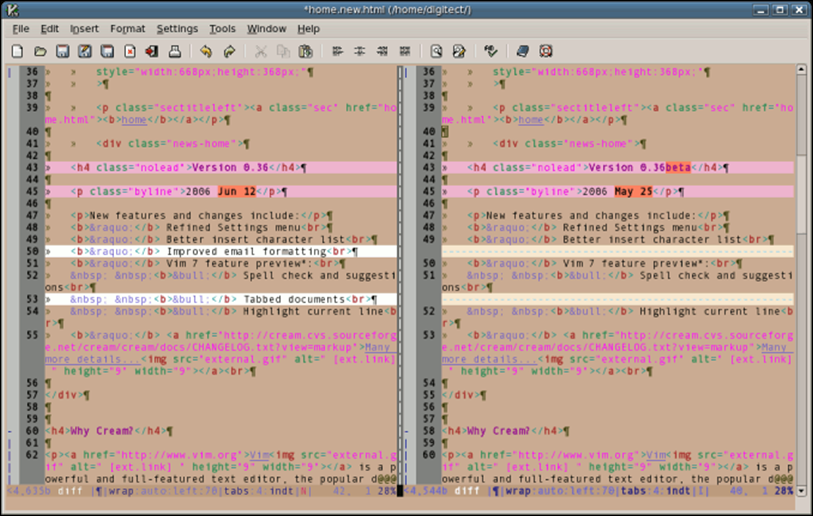Viewport: 813px width, 516px height.
Task: Click the Paste clipboard icon
Action: click(305, 51)
